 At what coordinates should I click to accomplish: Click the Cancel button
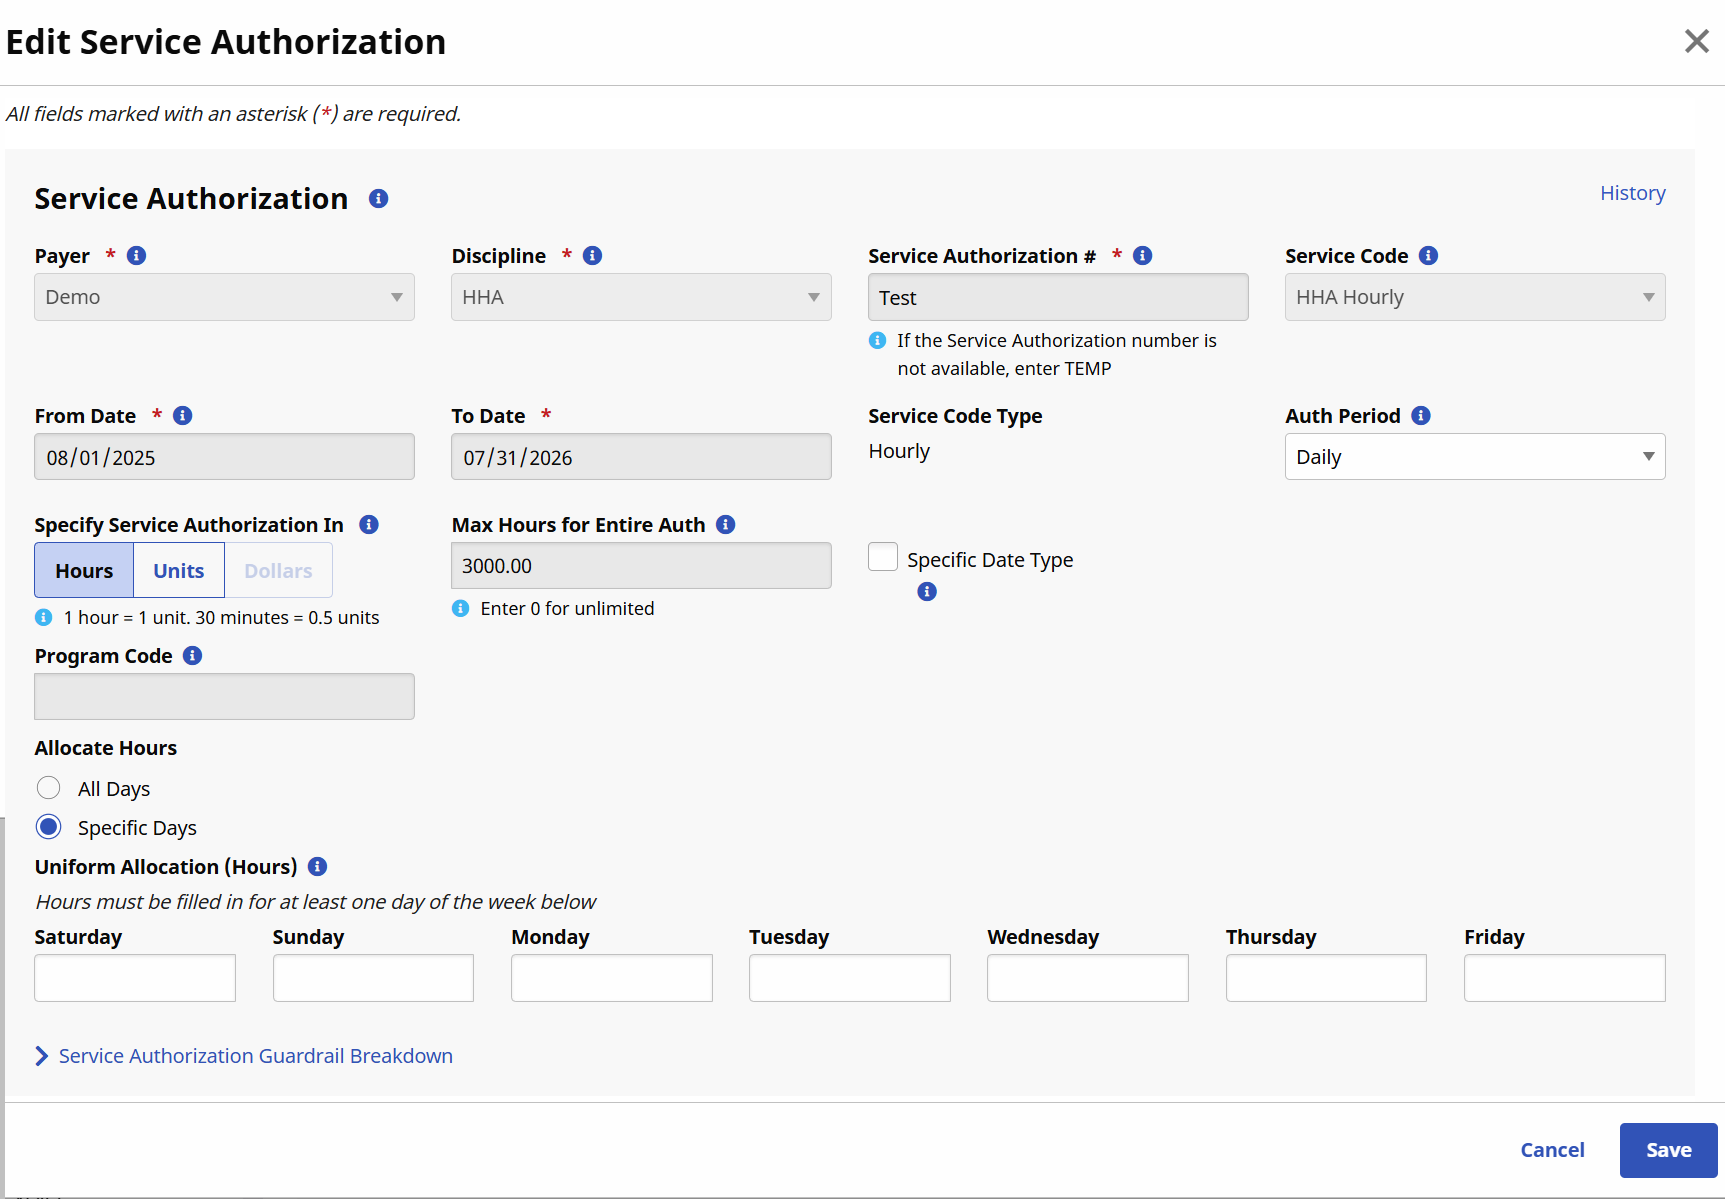click(1552, 1150)
